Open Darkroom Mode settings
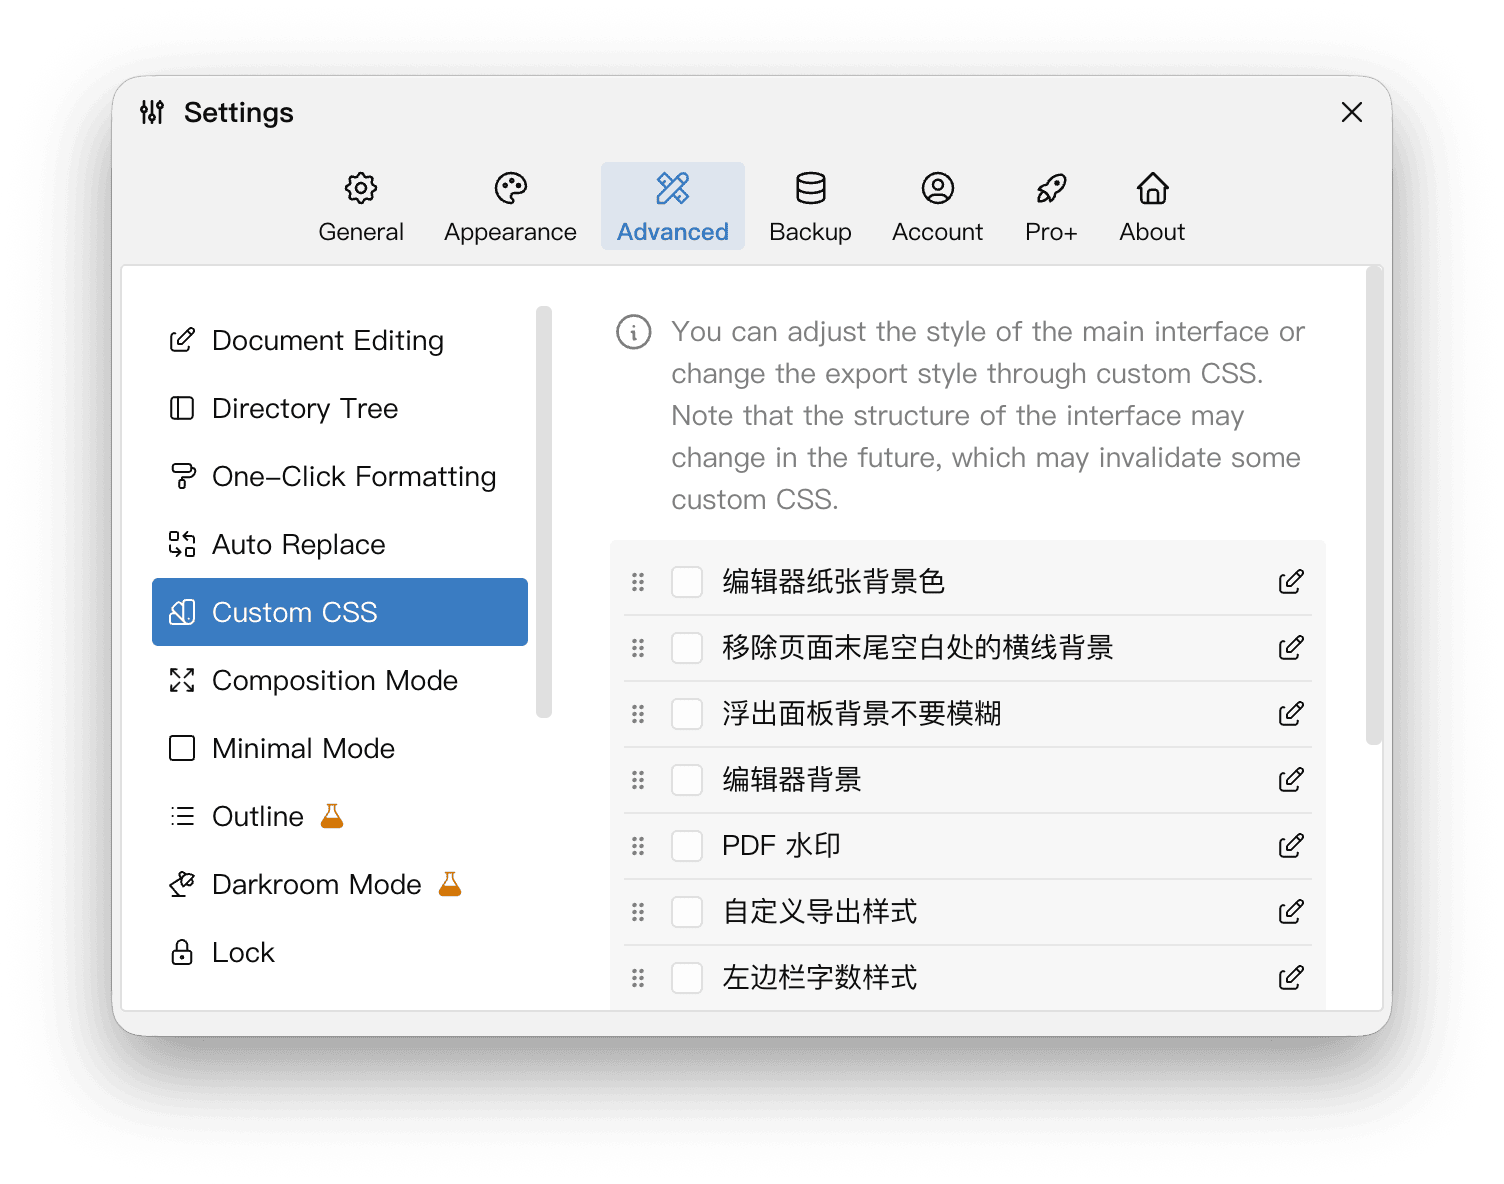 pyautogui.click(x=340, y=884)
